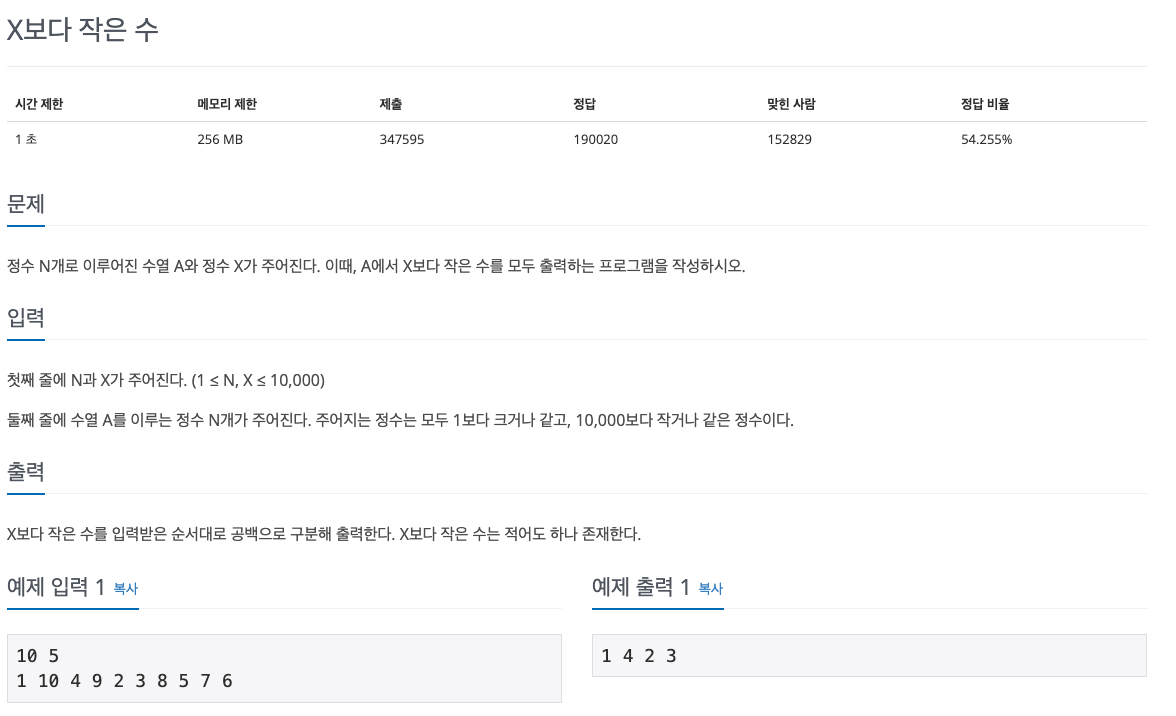Click the solver count 152829
This screenshot has width=1176, height=716.
pyautogui.click(x=791, y=139)
